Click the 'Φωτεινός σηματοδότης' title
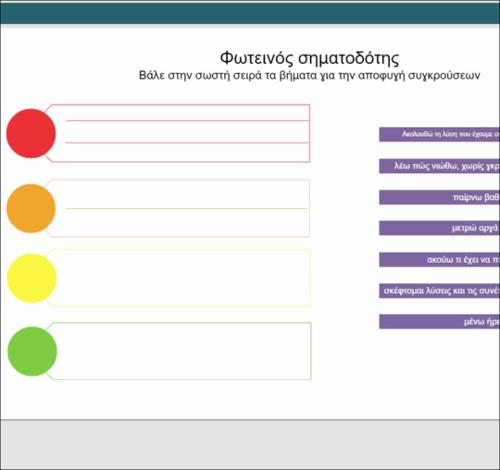The image size is (500, 470). click(309, 58)
